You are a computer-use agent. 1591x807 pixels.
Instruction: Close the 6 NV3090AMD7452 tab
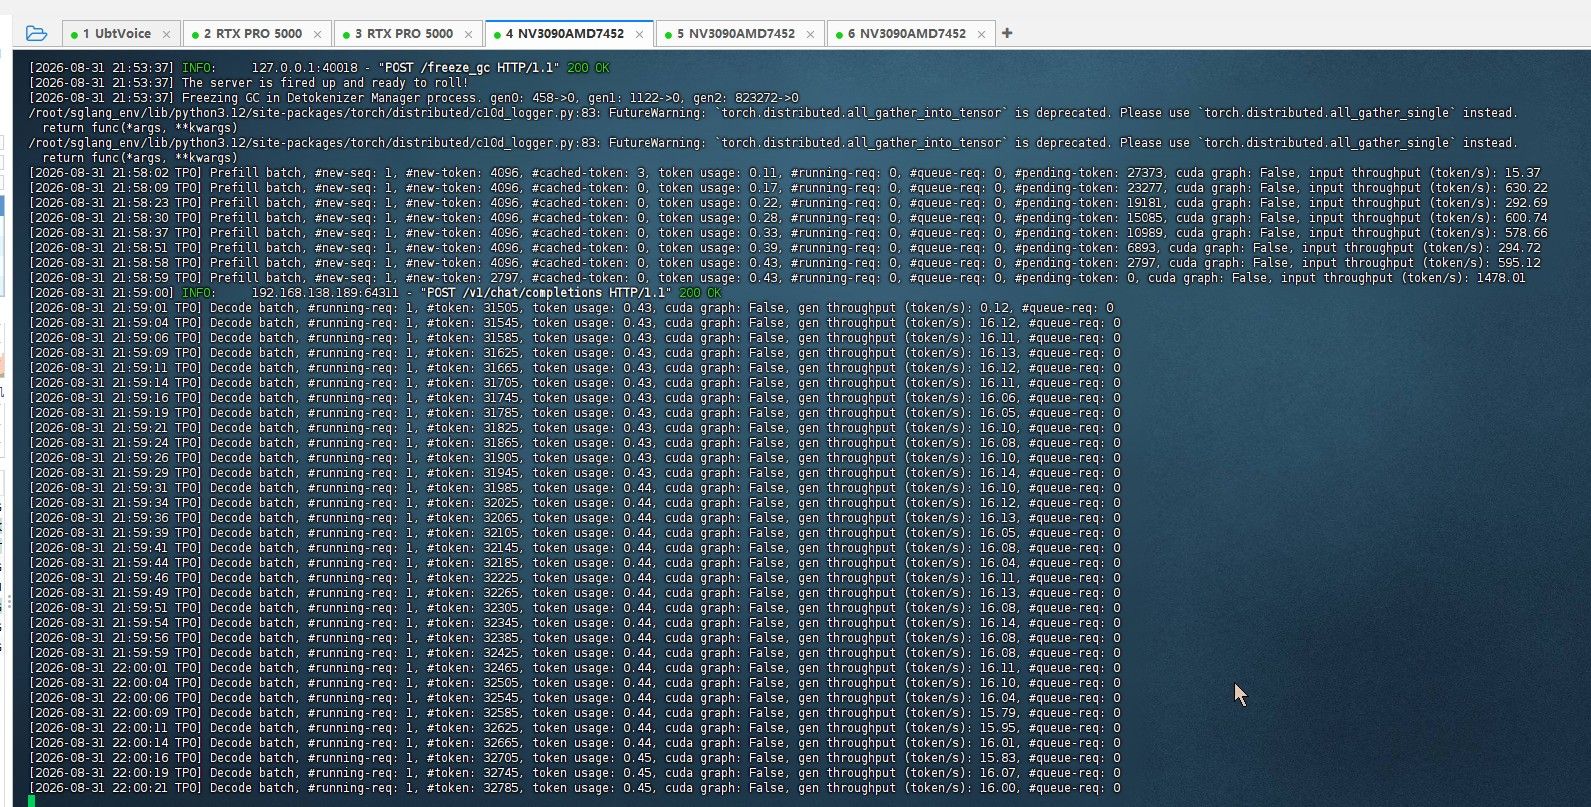(981, 34)
